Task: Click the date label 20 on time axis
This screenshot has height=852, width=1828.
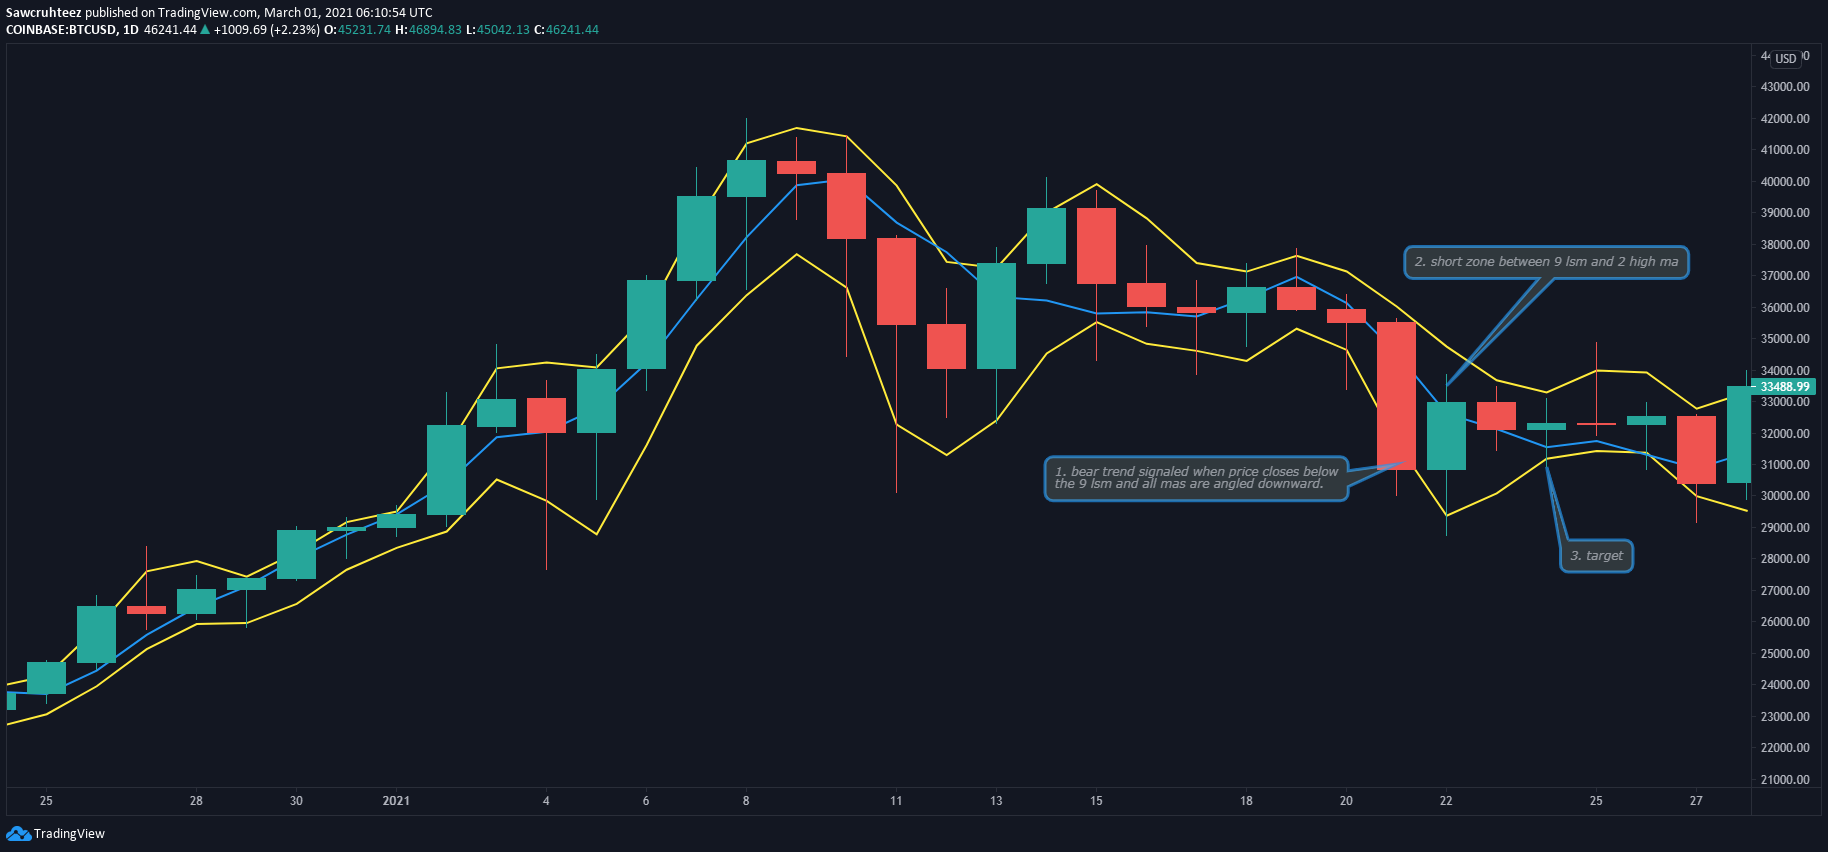Action: 1346,801
